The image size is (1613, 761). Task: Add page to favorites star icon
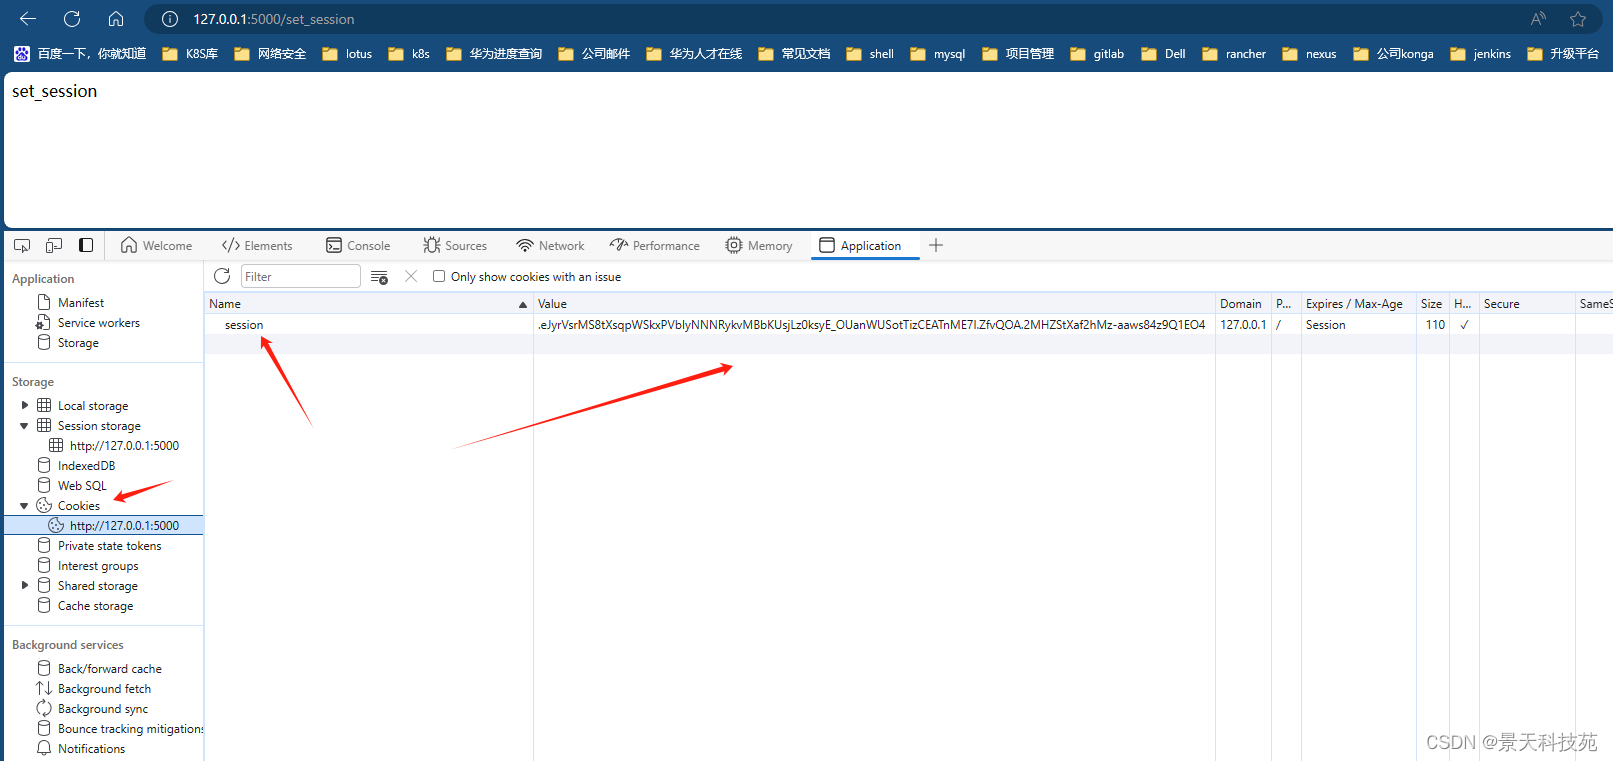click(1578, 19)
